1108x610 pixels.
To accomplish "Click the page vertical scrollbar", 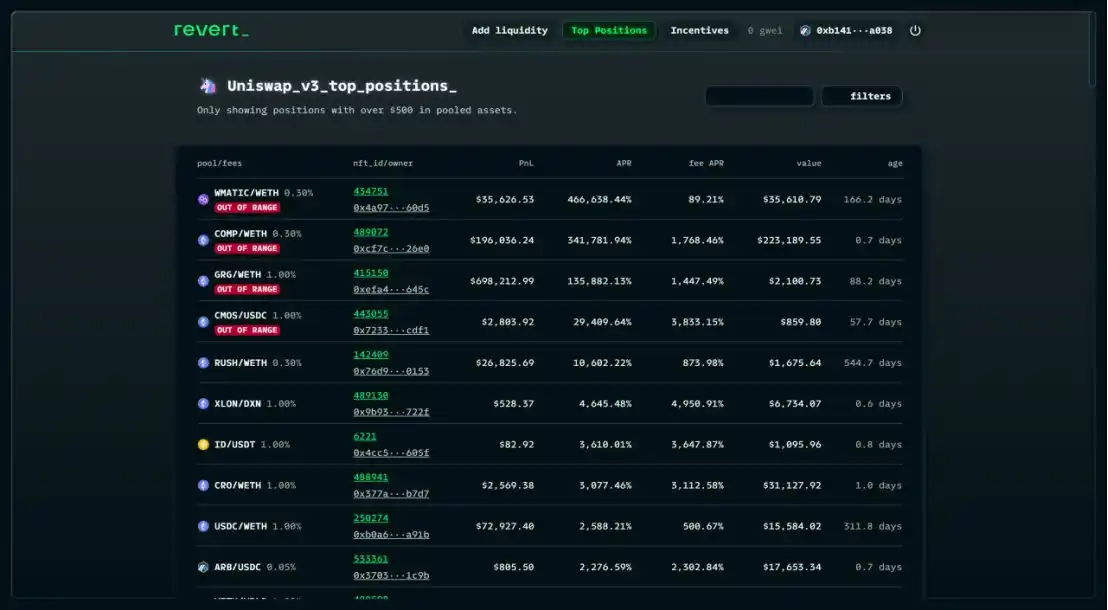I will [1092, 49].
